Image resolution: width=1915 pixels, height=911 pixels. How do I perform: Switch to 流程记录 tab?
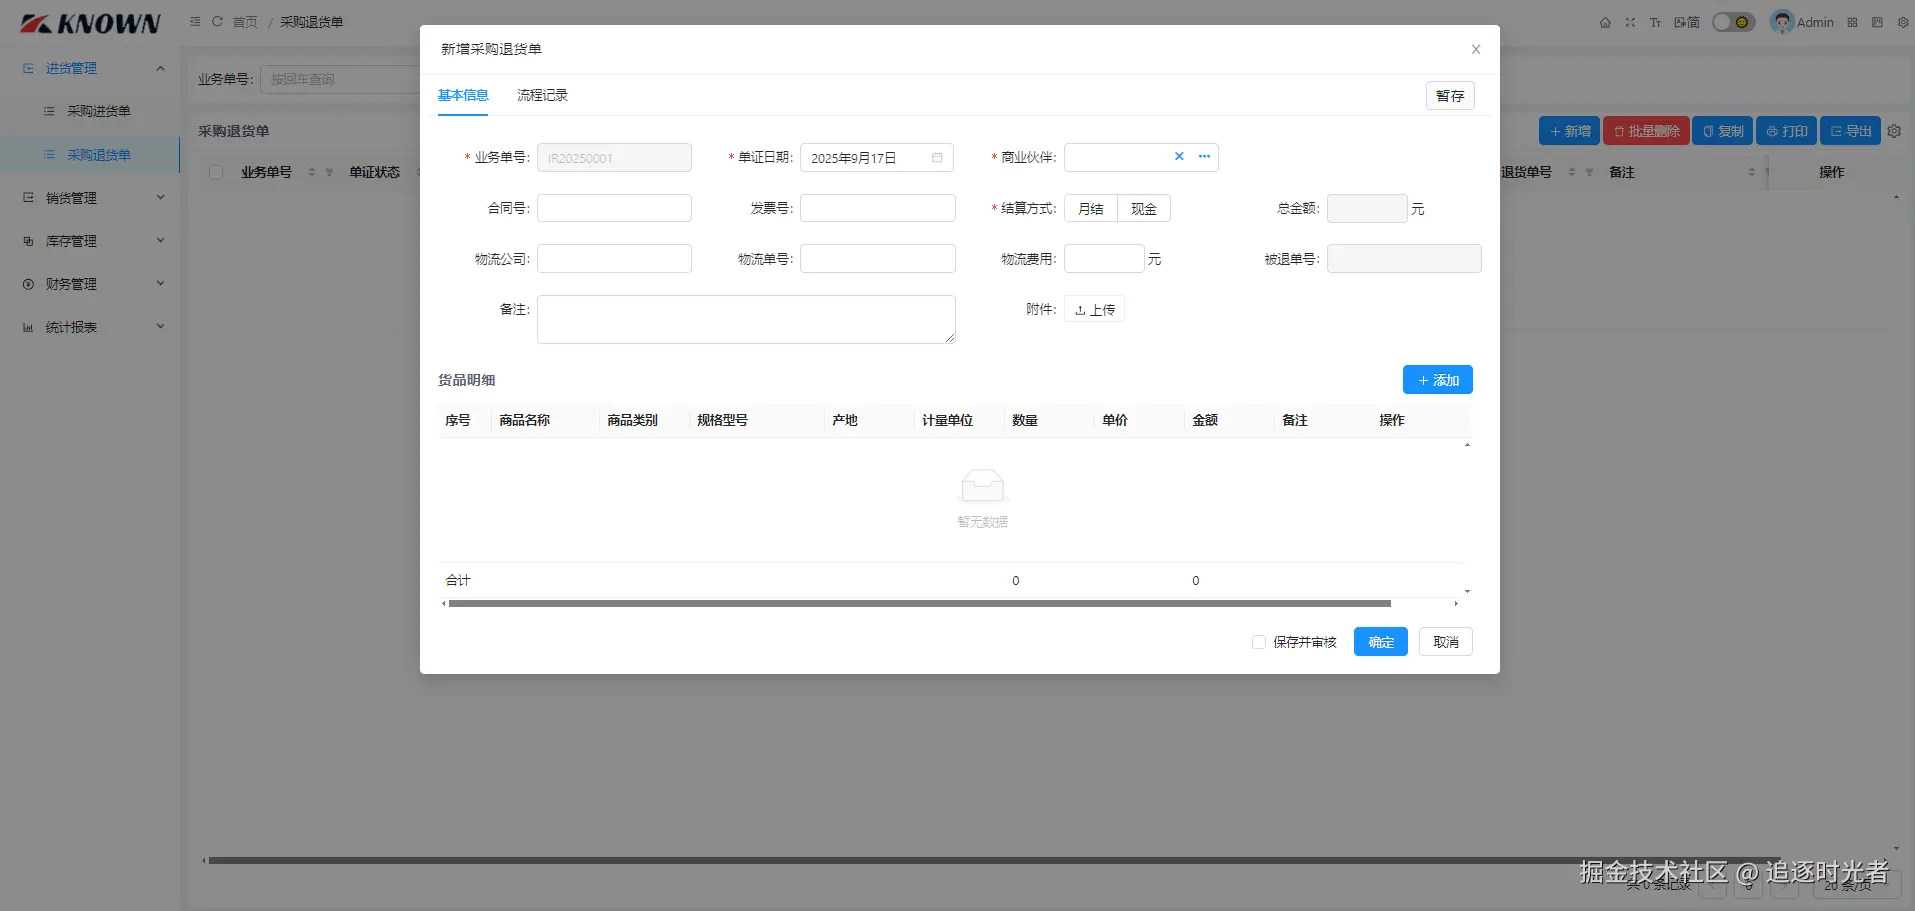(x=542, y=95)
